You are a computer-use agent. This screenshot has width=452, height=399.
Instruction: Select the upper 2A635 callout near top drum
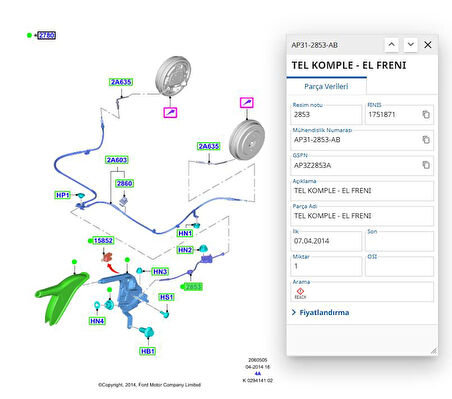pyautogui.click(x=121, y=82)
